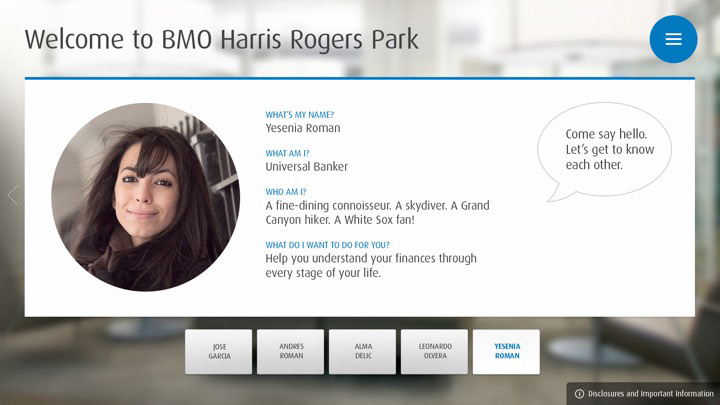
Task: Click 'WHAT DO I WANT TO DO FOR YOU?'
Action: pyautogui.click(x=327, y=245)
